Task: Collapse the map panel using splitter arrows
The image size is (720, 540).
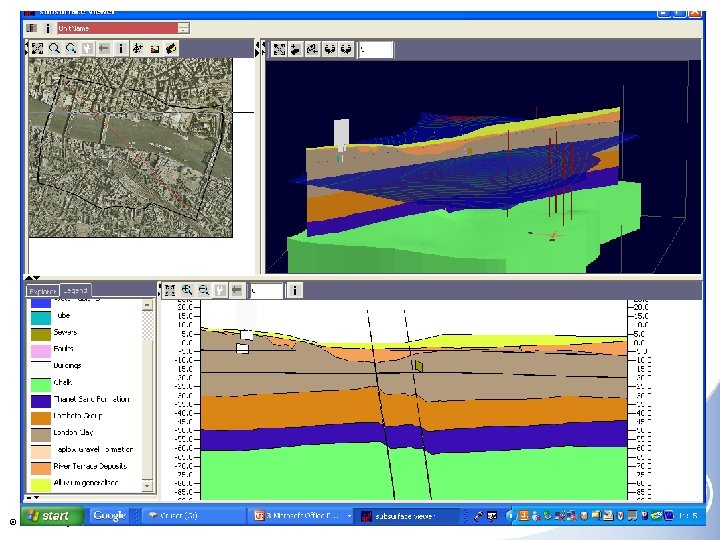Action: click(x=258, y=48)
